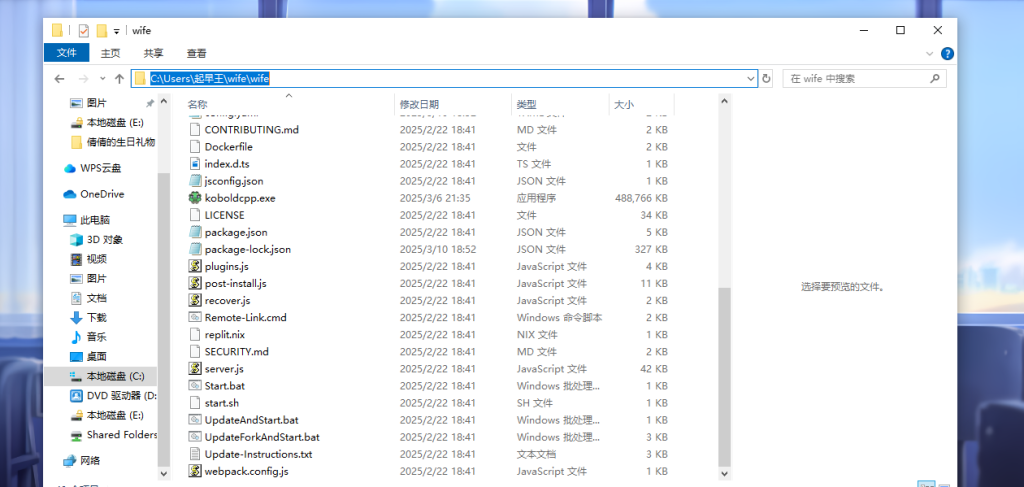
Task: Click the OneDrive cloud icon in sidebar
Action: click(x=70, y=194)
